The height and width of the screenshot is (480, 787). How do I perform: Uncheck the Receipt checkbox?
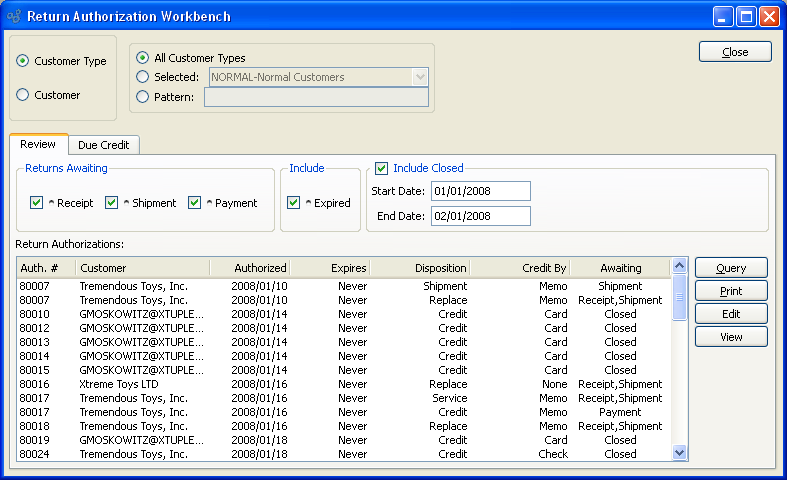click(x=37, y=203)
